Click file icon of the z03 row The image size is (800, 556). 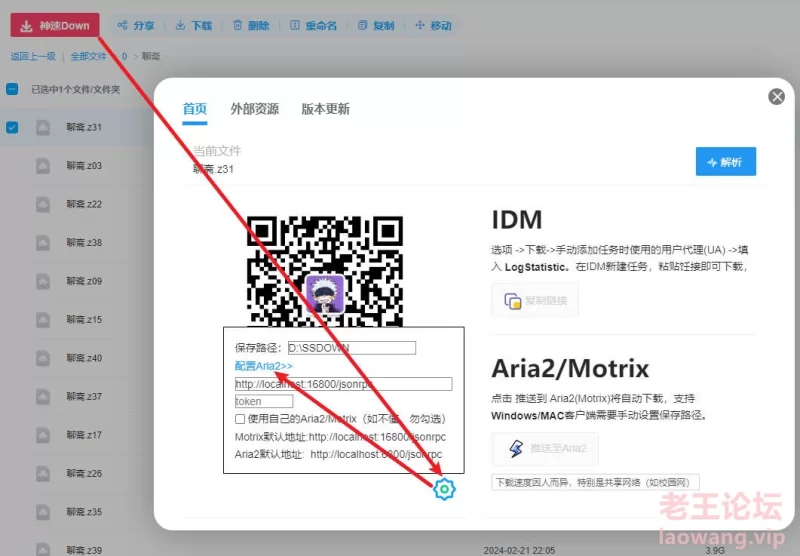(43, 166)
